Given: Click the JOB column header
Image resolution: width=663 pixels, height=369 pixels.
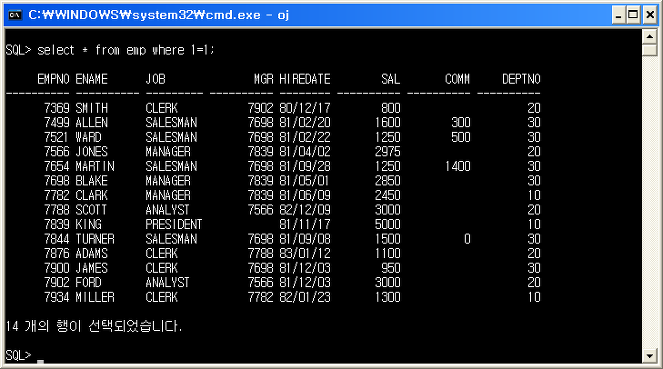Looking at the screenshot, I should 155,79.
